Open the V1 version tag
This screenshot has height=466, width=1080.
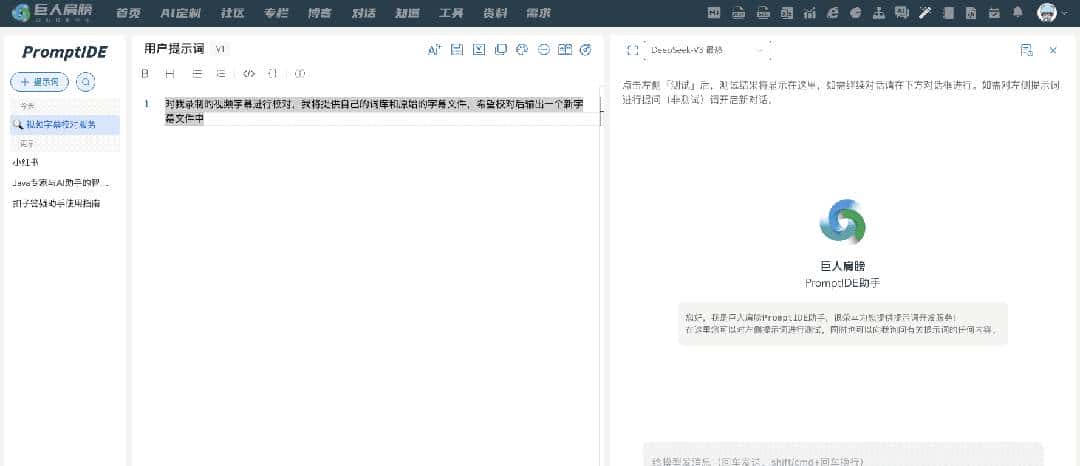click(220, 50)
